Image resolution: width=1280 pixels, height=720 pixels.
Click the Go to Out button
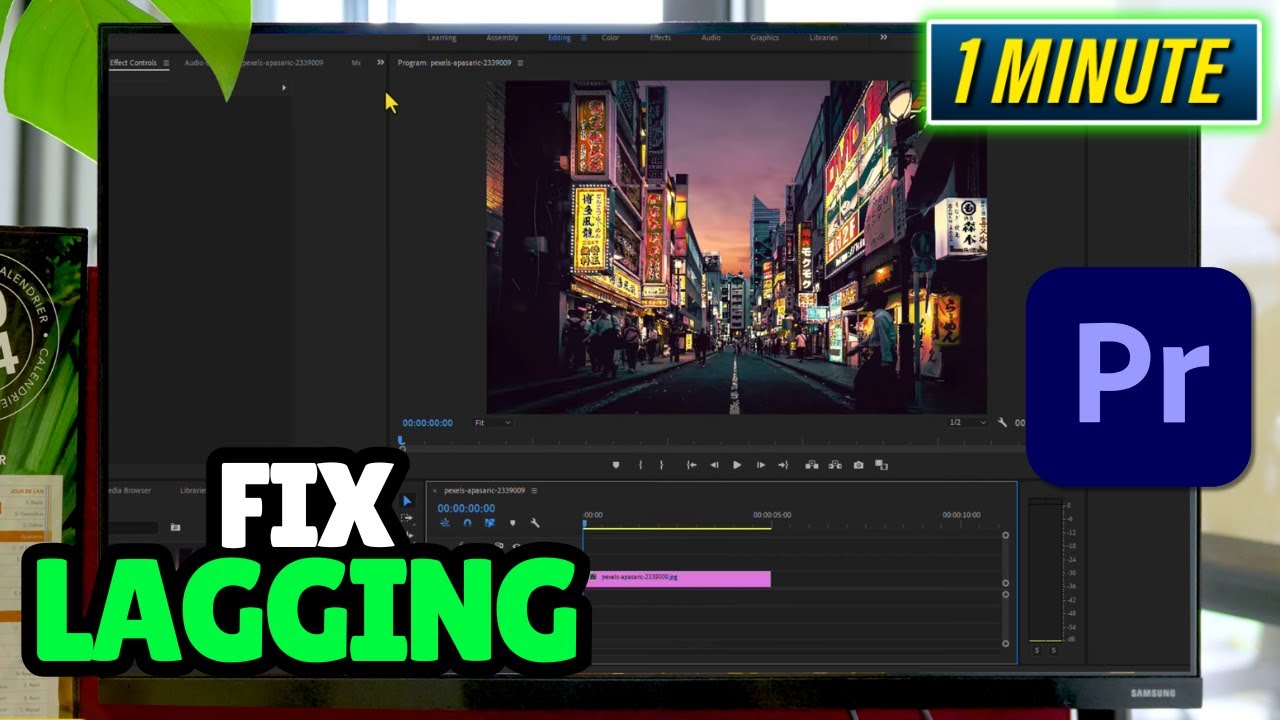[x=783, y=465]
